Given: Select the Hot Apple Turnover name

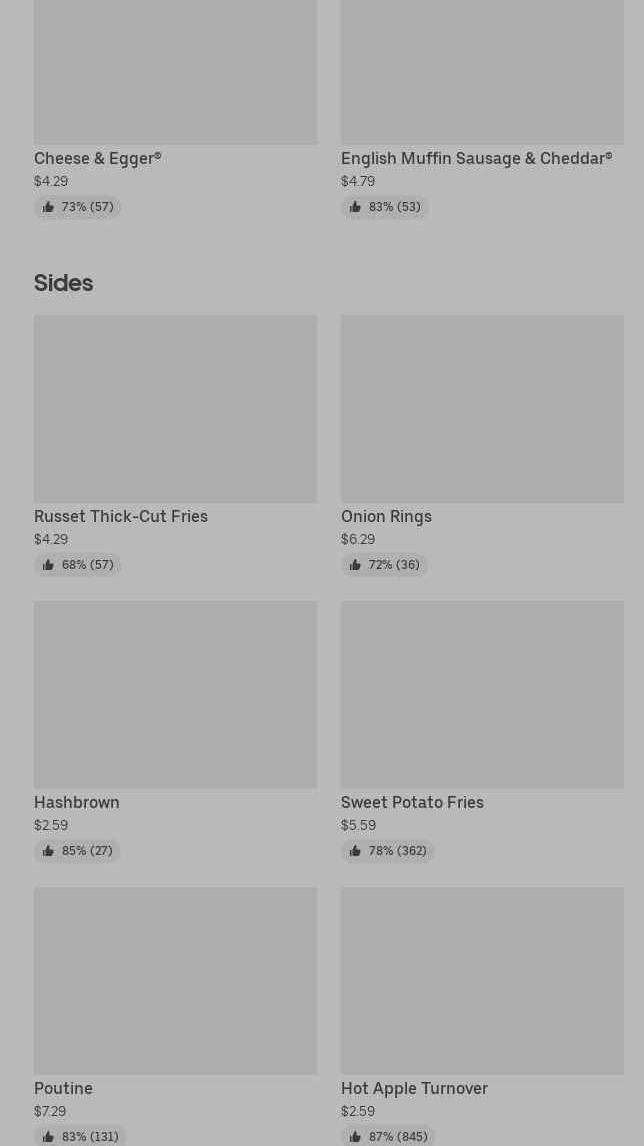Looking at the screenshot, I should pyautogui.click(x=414, y=1088).
